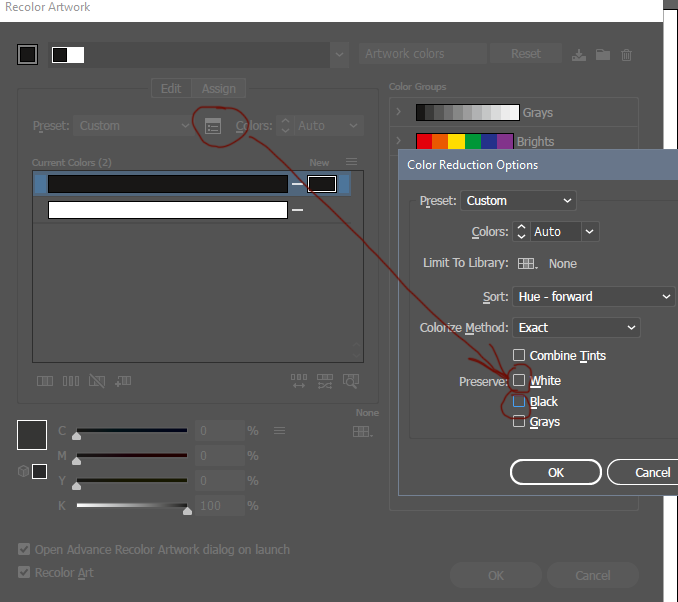Click the dash arrow of the white color row

click(x=297, y=210)
